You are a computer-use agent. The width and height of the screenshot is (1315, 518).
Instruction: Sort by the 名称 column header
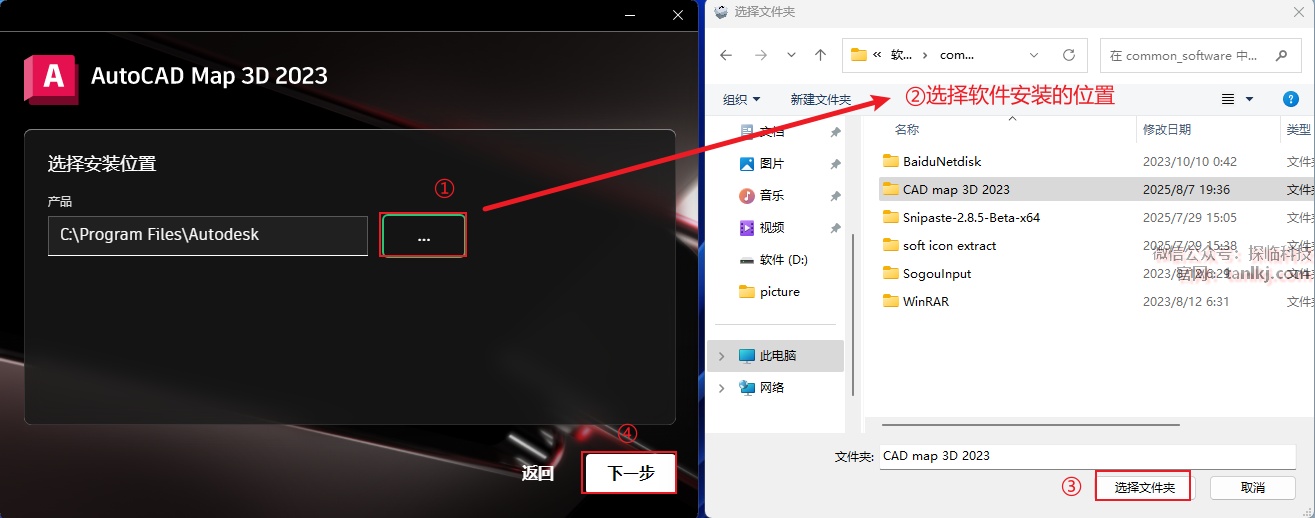pyautogui.click(x=906, y=130)
